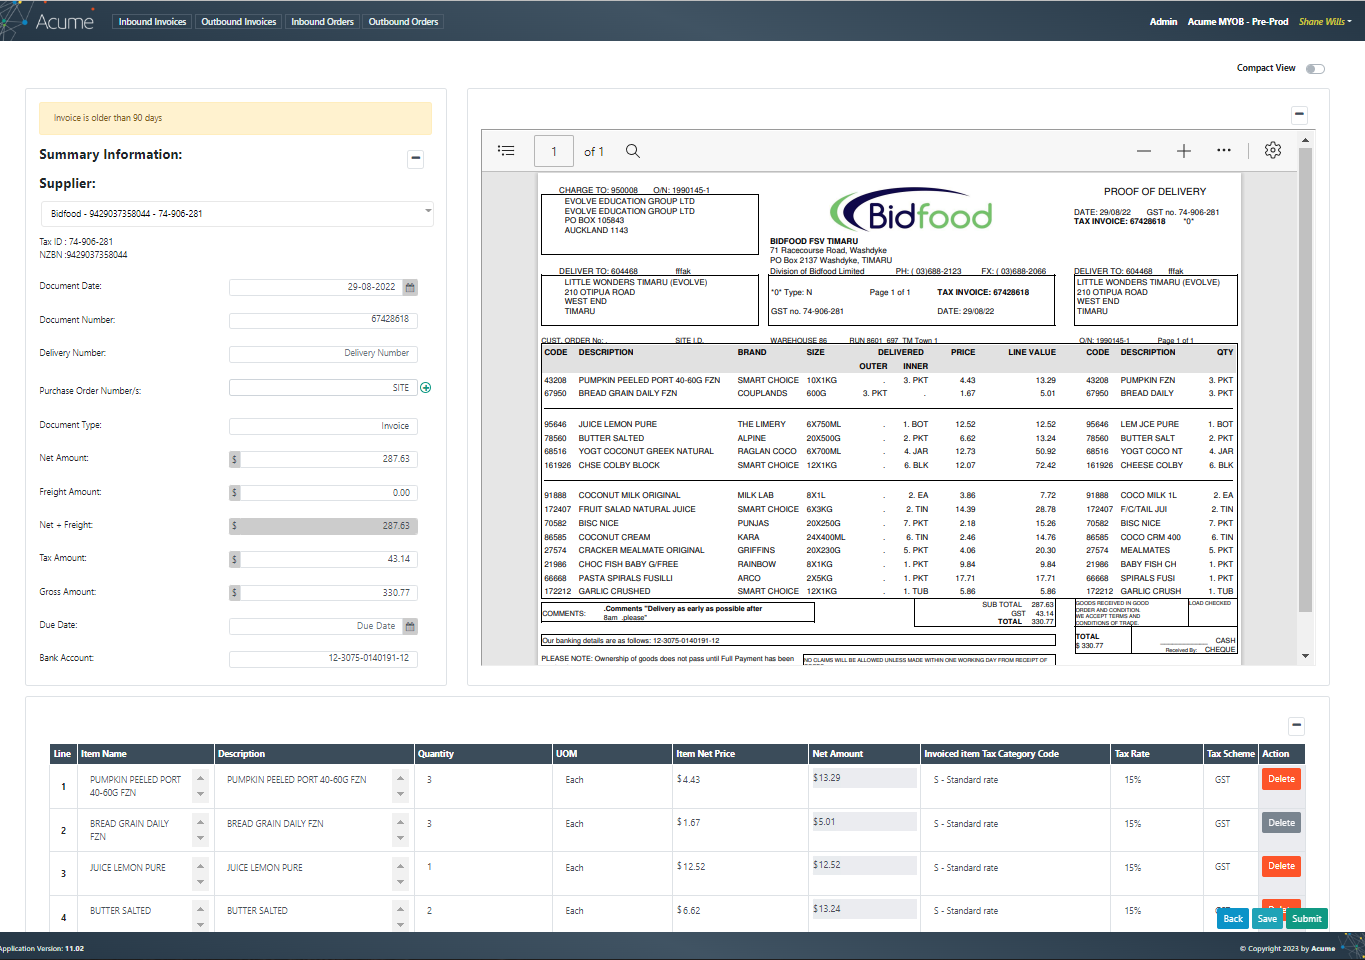Collapse the Summary Information panel

(415, 159)
